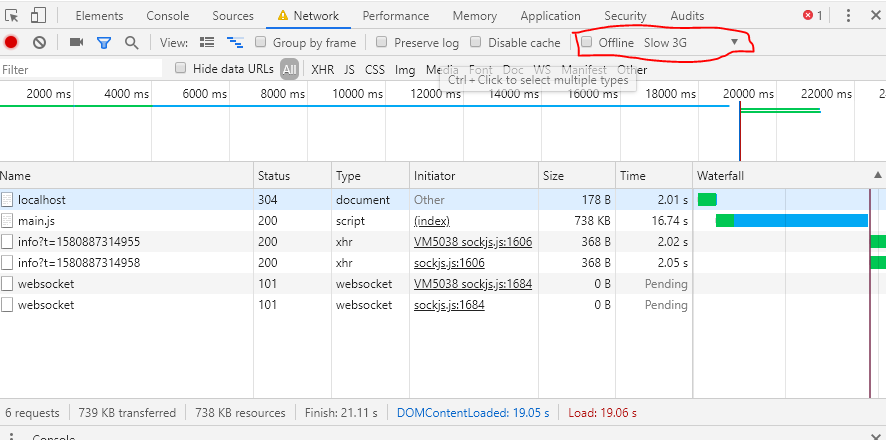Open VM5038 sockjs.js:1684 initiator link
The width and height of the screenshot is (886, 440).
coord(473,284)
